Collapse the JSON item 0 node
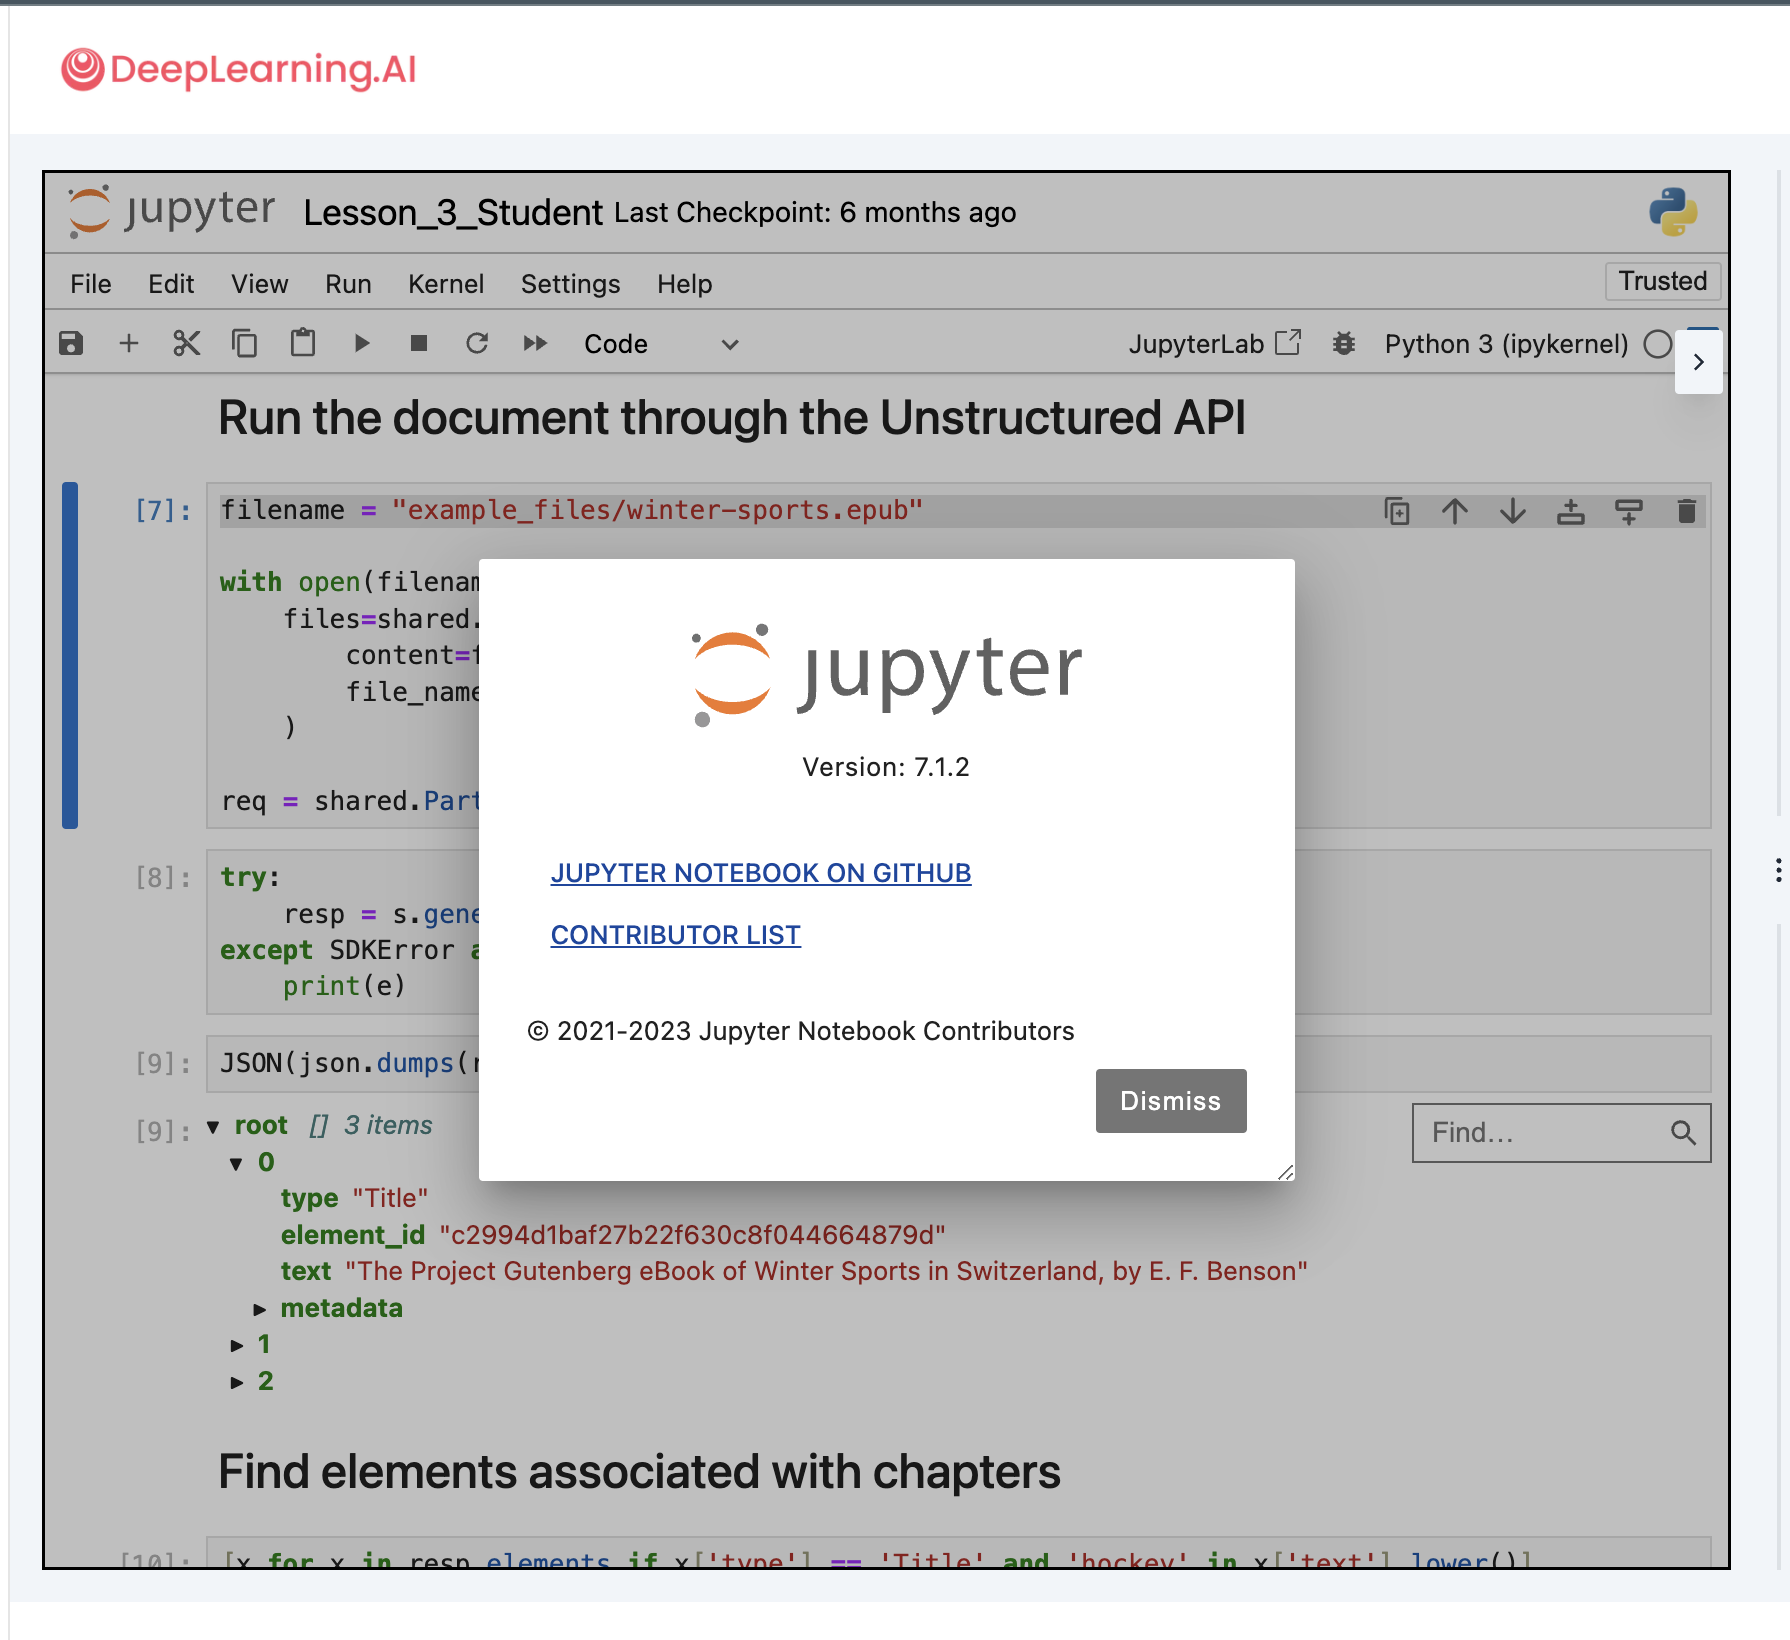 (x=236, y=1164)
